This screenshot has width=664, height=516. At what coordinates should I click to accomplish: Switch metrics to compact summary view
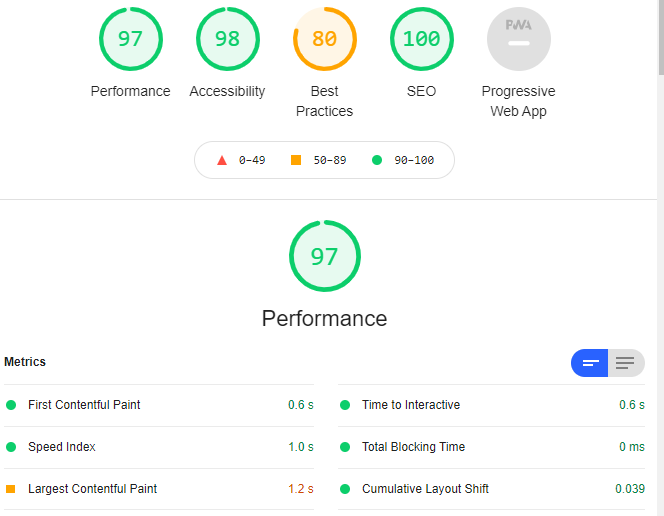tap(589, 363)
